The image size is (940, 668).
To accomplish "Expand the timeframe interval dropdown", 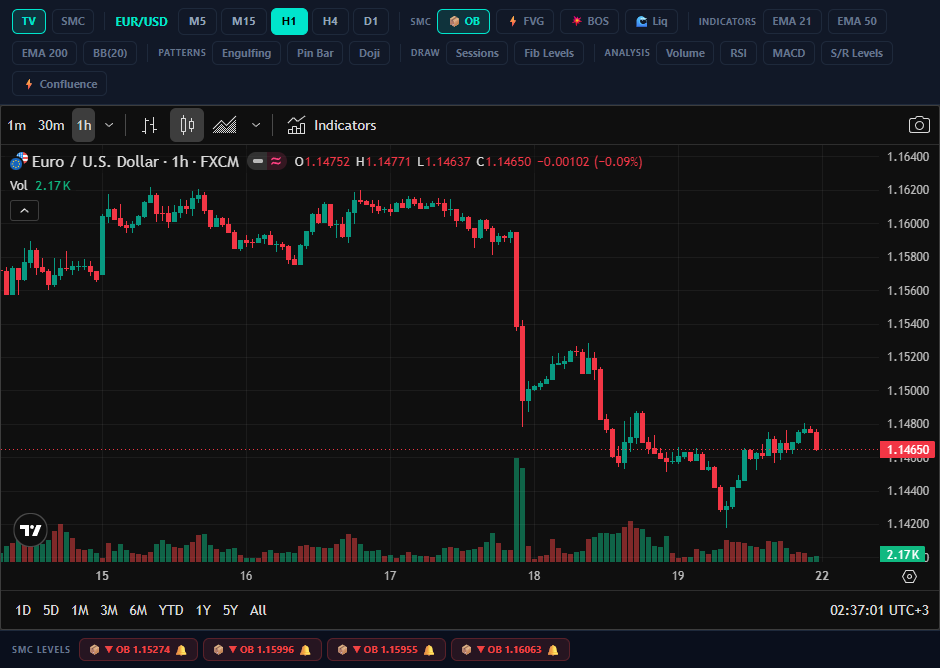I will point(109,125).
